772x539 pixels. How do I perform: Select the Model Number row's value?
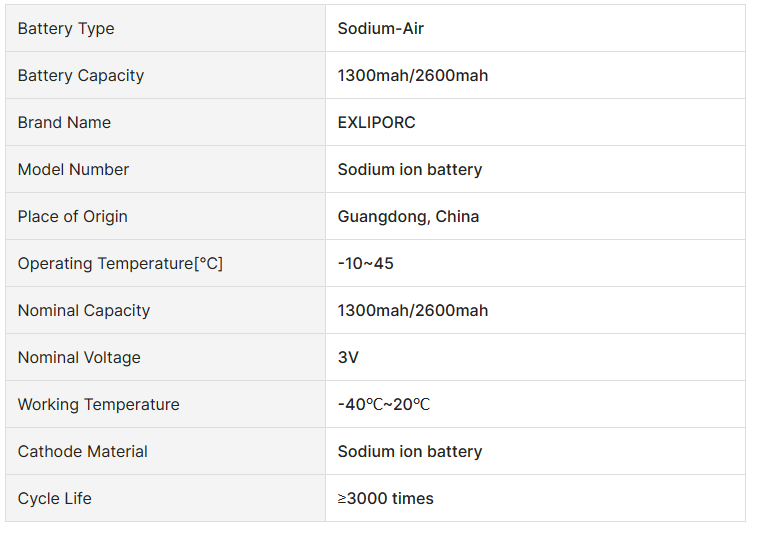point(409,170)
